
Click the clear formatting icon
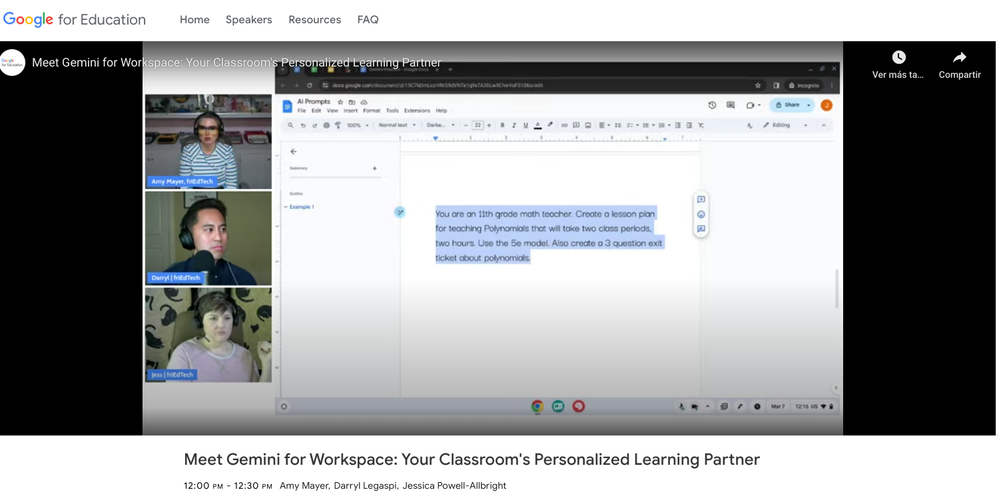pyautogui.click(x=701, y=125)
